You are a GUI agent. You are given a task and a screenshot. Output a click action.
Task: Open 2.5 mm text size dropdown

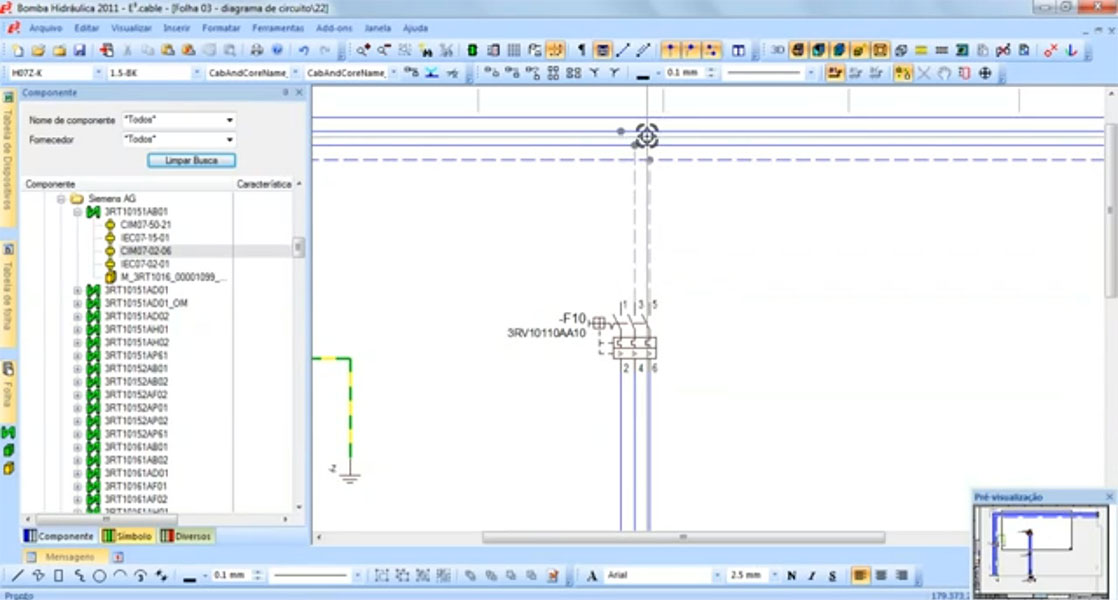(x=774, y=576)
